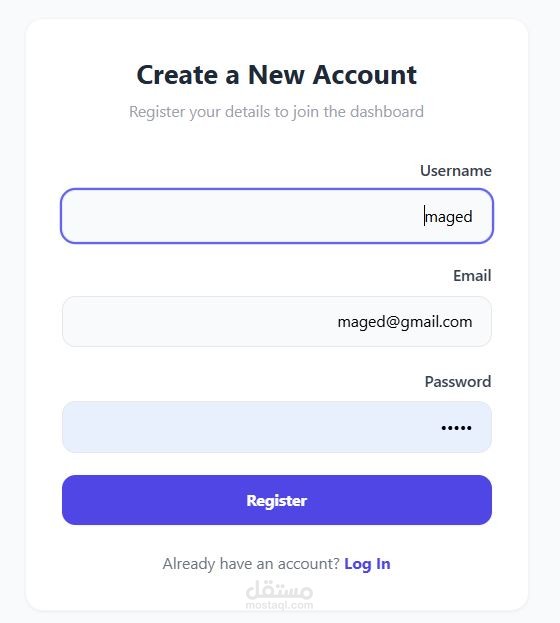Click the 'Create a New Account' heading

tap(277, 75)
